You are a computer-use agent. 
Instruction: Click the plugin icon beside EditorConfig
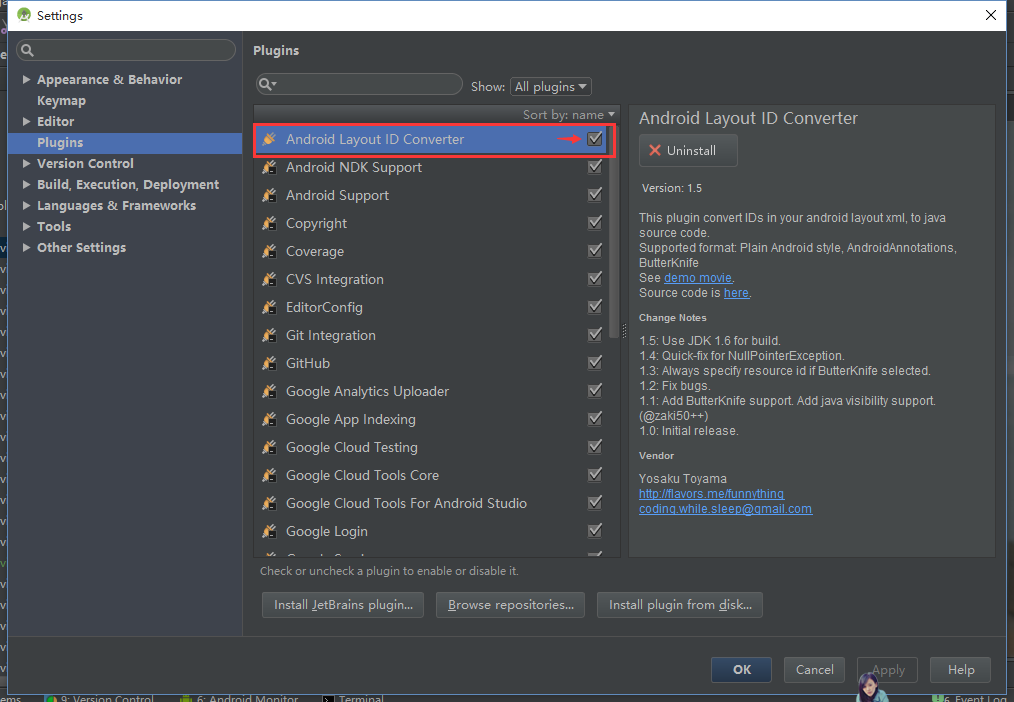pos(269,307)
